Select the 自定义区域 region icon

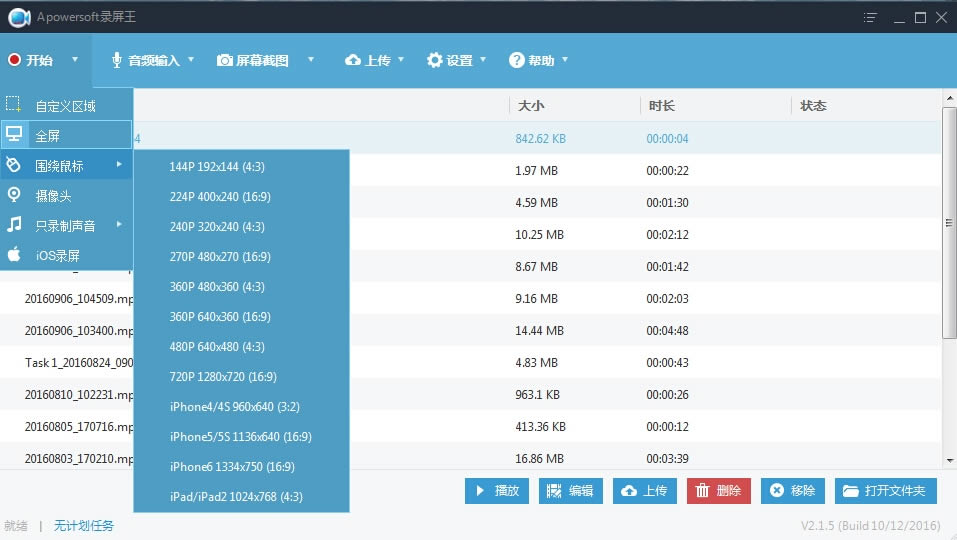click(x=13, y=104)
